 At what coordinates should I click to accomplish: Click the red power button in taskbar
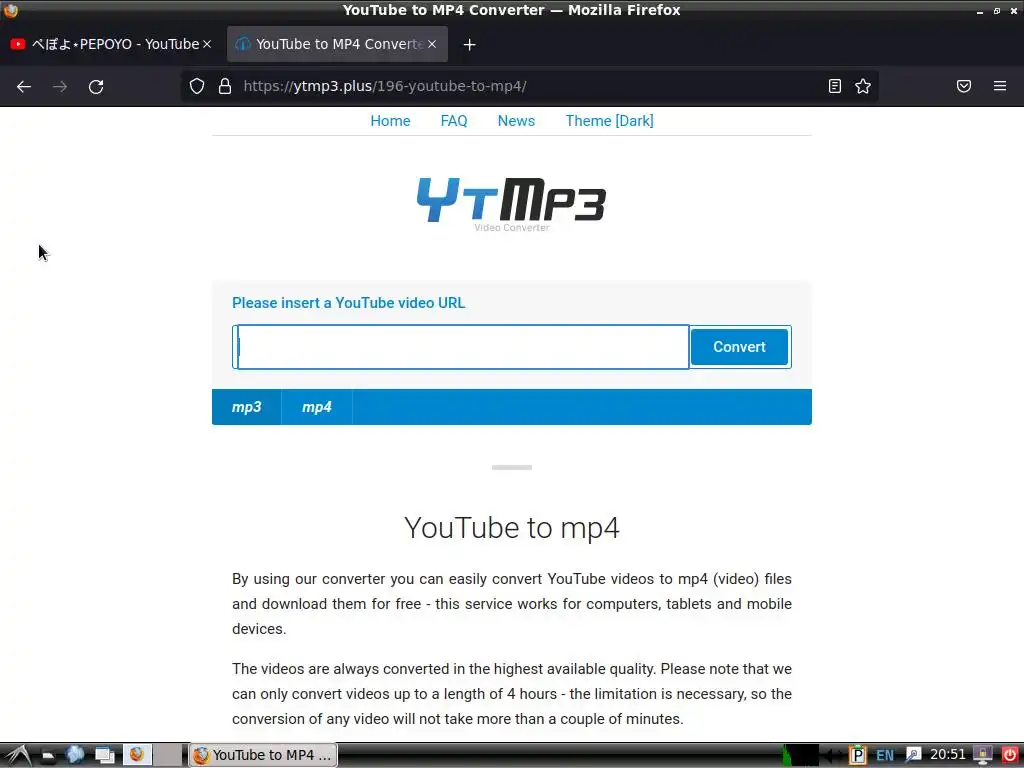[x=1010, y=756]
